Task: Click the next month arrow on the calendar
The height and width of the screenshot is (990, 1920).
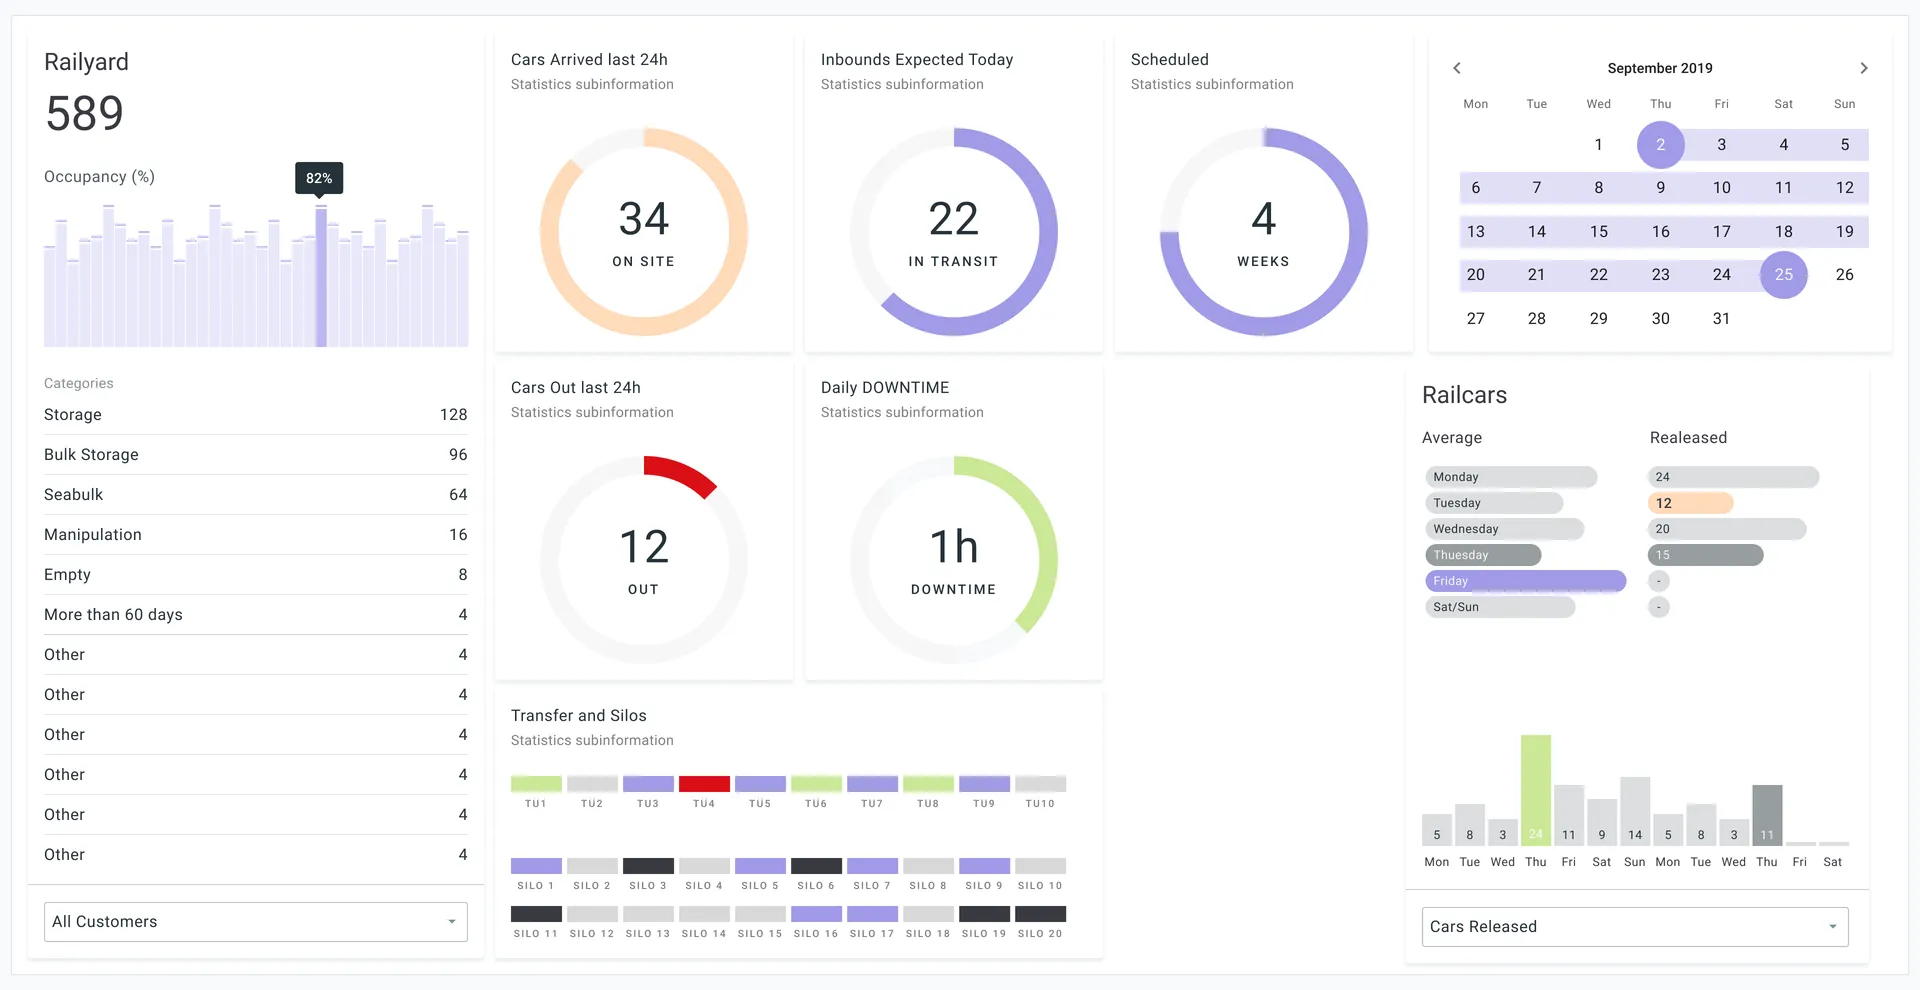Action: click(1864, 68)
